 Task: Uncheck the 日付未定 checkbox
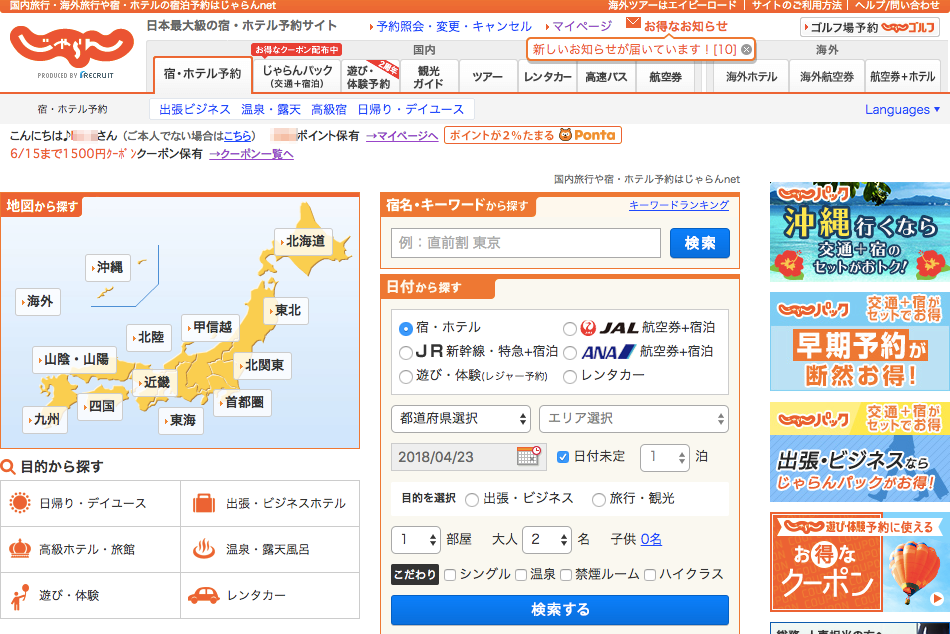[x=563, y=457]
